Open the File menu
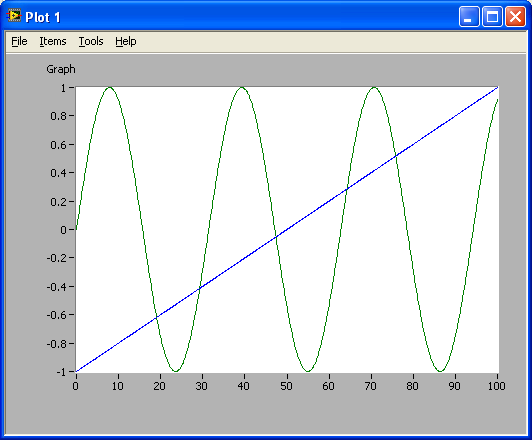The image size is (532, 440). pyautogui.click(x=19, y=41)
